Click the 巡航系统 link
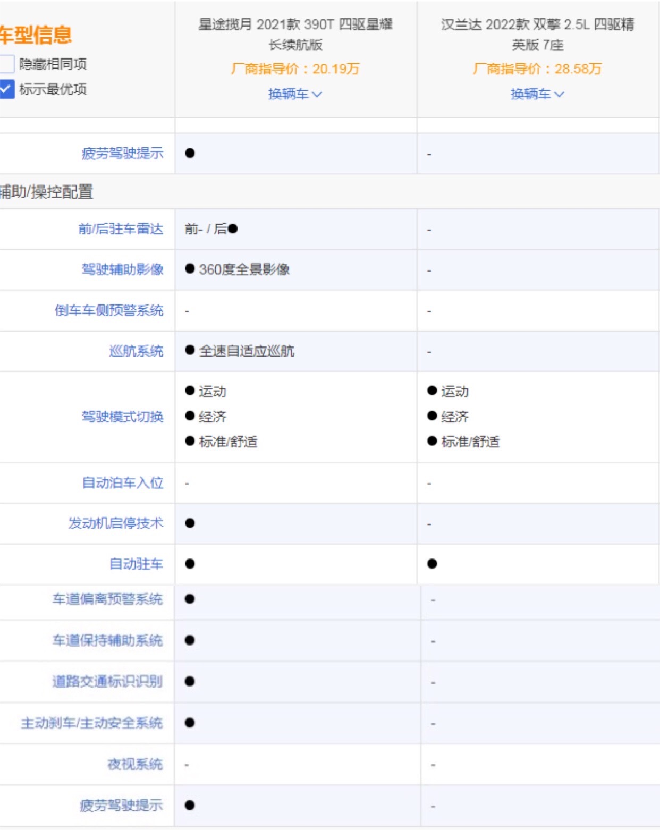Screen dimensions: 660x830 coord(136,351)
